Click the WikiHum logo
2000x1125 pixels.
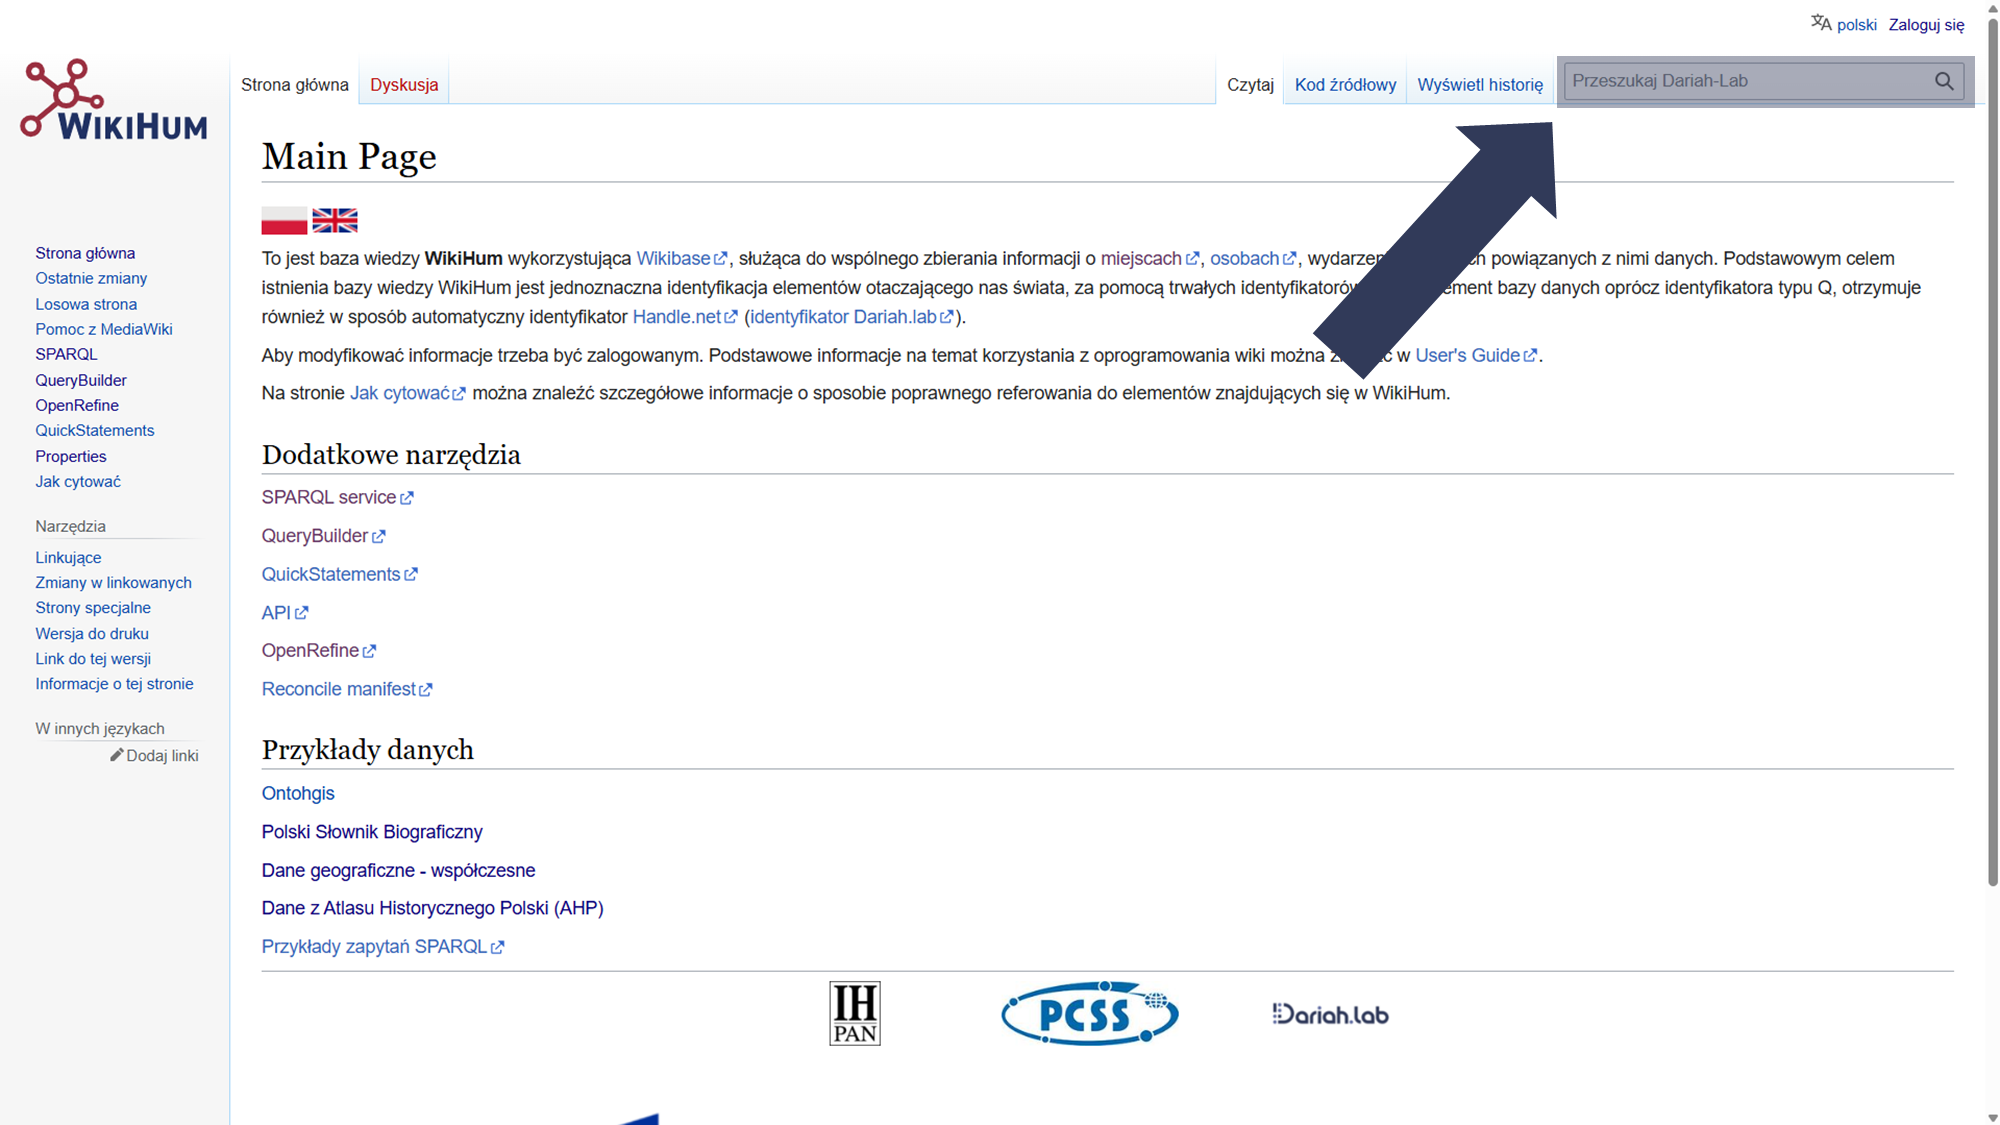(x=113, y=100)
